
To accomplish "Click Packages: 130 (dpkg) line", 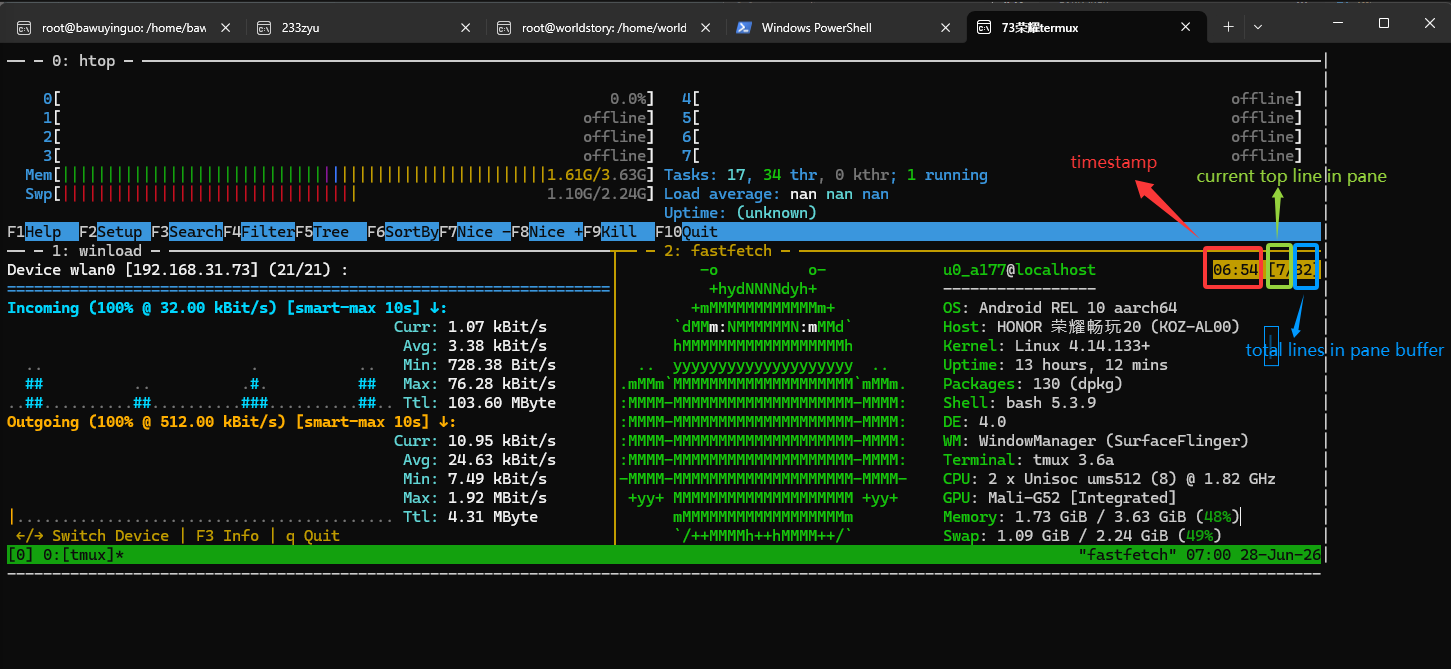I will pos(1033,384).
